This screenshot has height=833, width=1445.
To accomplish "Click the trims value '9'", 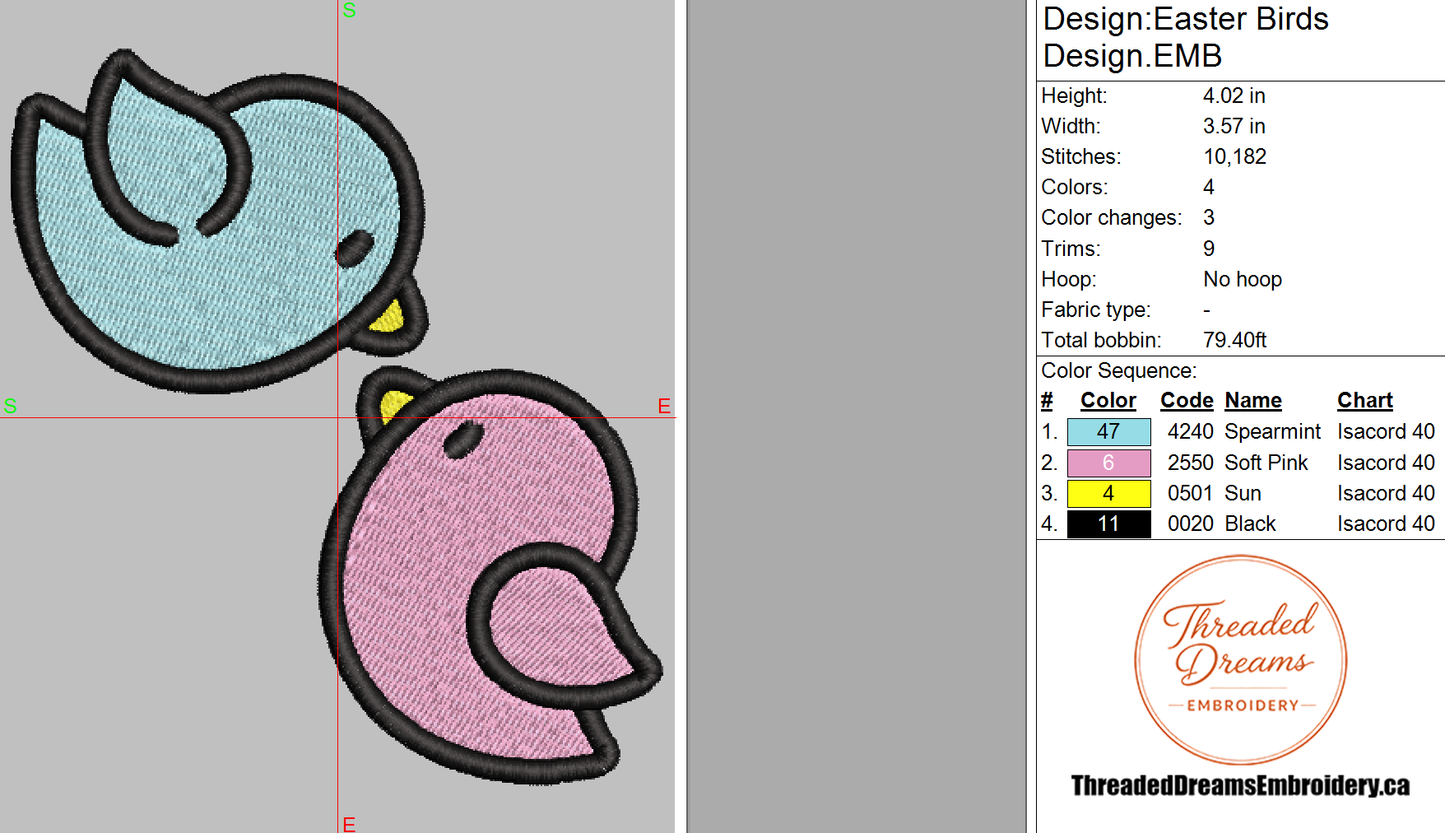I will 1209,249.
